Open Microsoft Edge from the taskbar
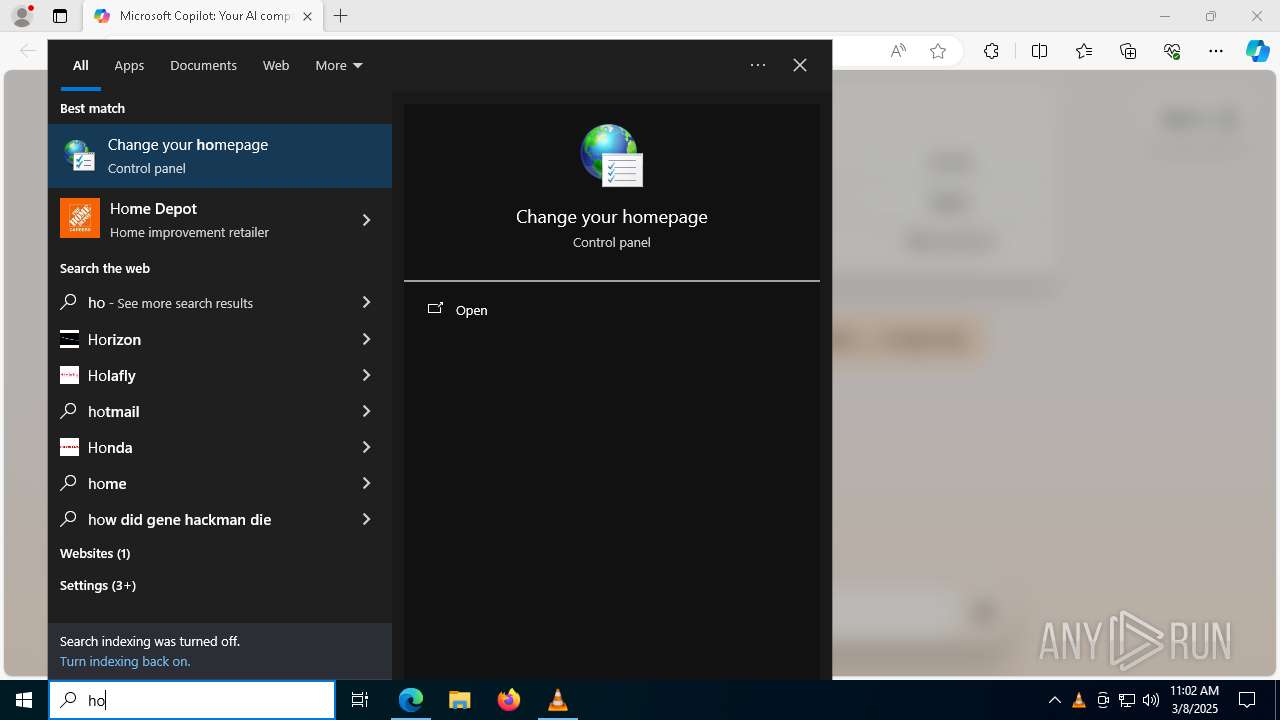The height and width of the screenshot is (720, 1280). coord(411,700)
